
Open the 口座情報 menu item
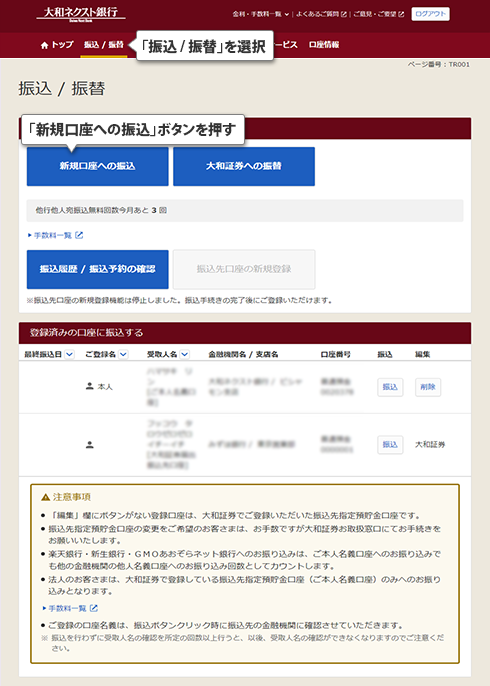tap(324, 45)
